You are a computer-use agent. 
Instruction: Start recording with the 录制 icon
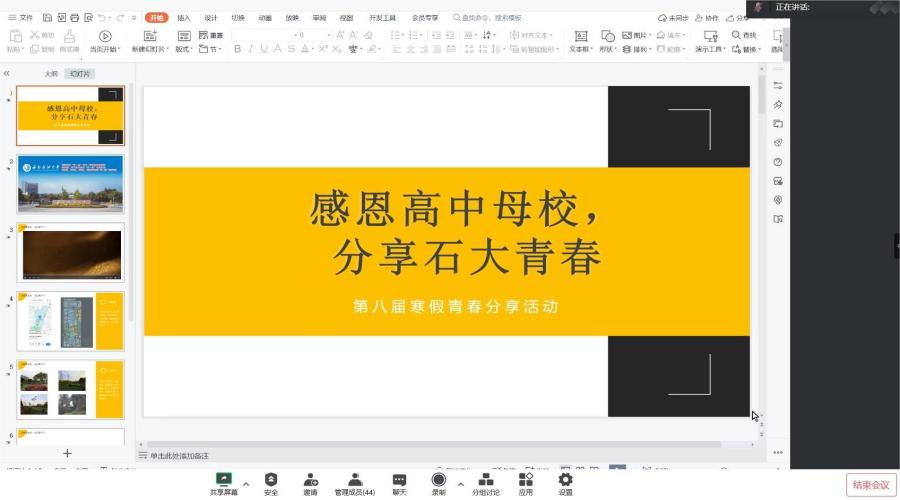(438, 481)
